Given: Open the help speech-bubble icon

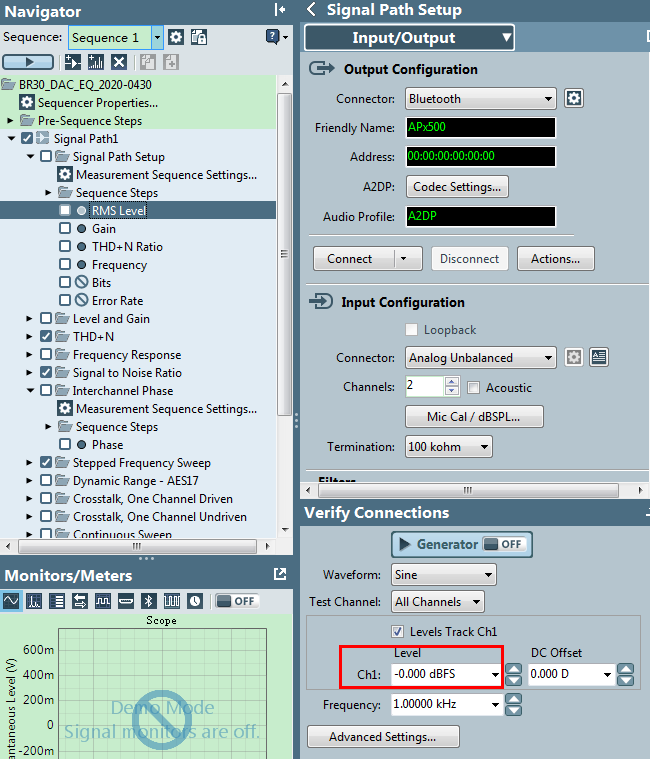Looking at the screenshot, I should [x=272, y=36].
